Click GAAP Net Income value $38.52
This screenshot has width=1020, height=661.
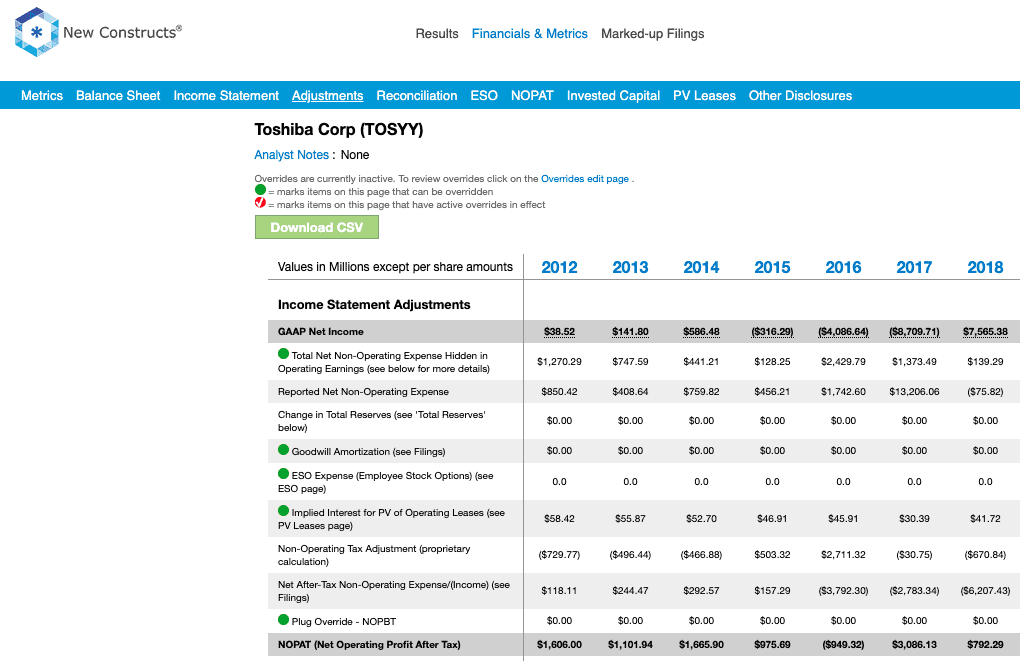[x=559, y=332]
